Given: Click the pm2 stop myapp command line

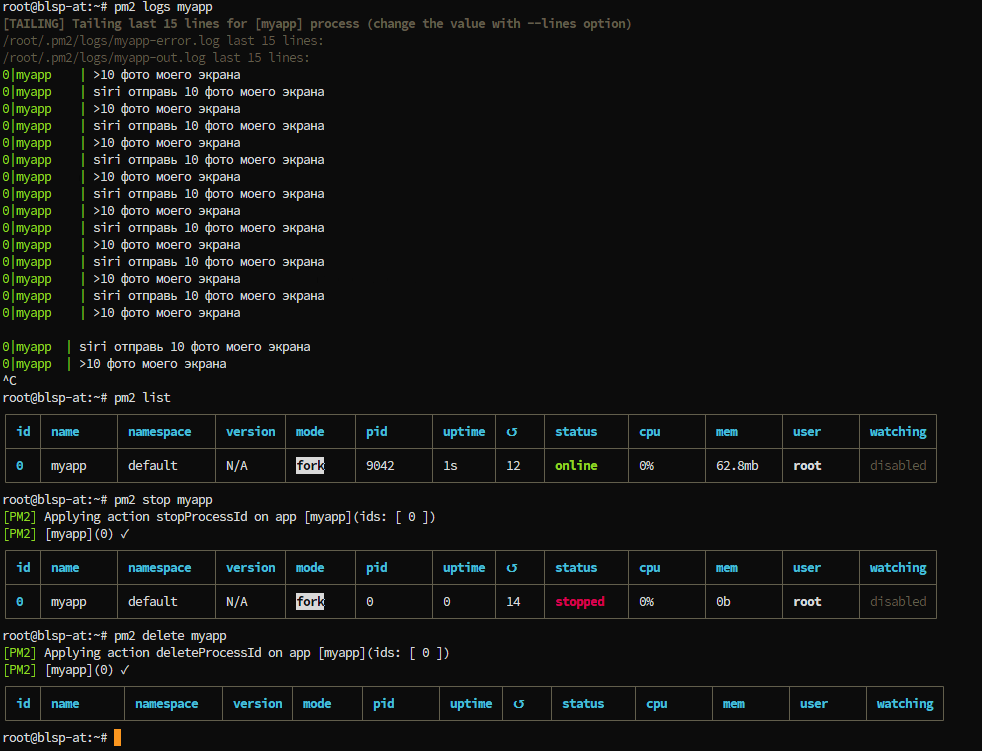Looking at the screenshot, I should [108, 500].
